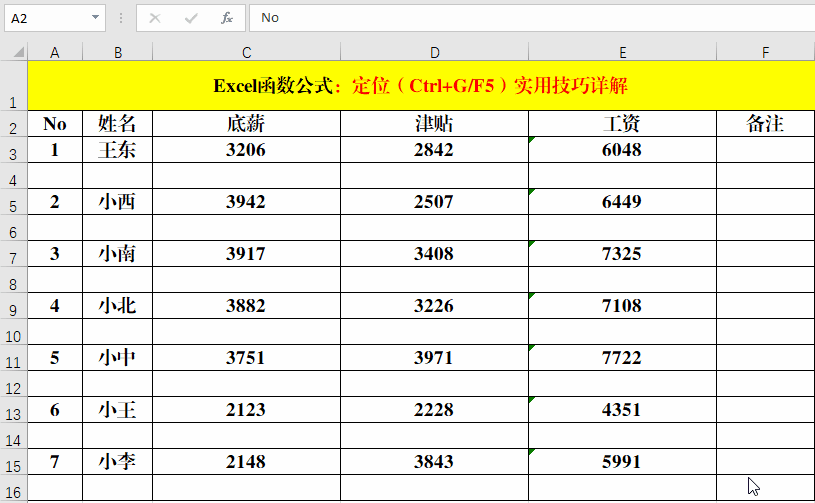Select row 1 header
The image size is (815, 503).
(14, 85)
